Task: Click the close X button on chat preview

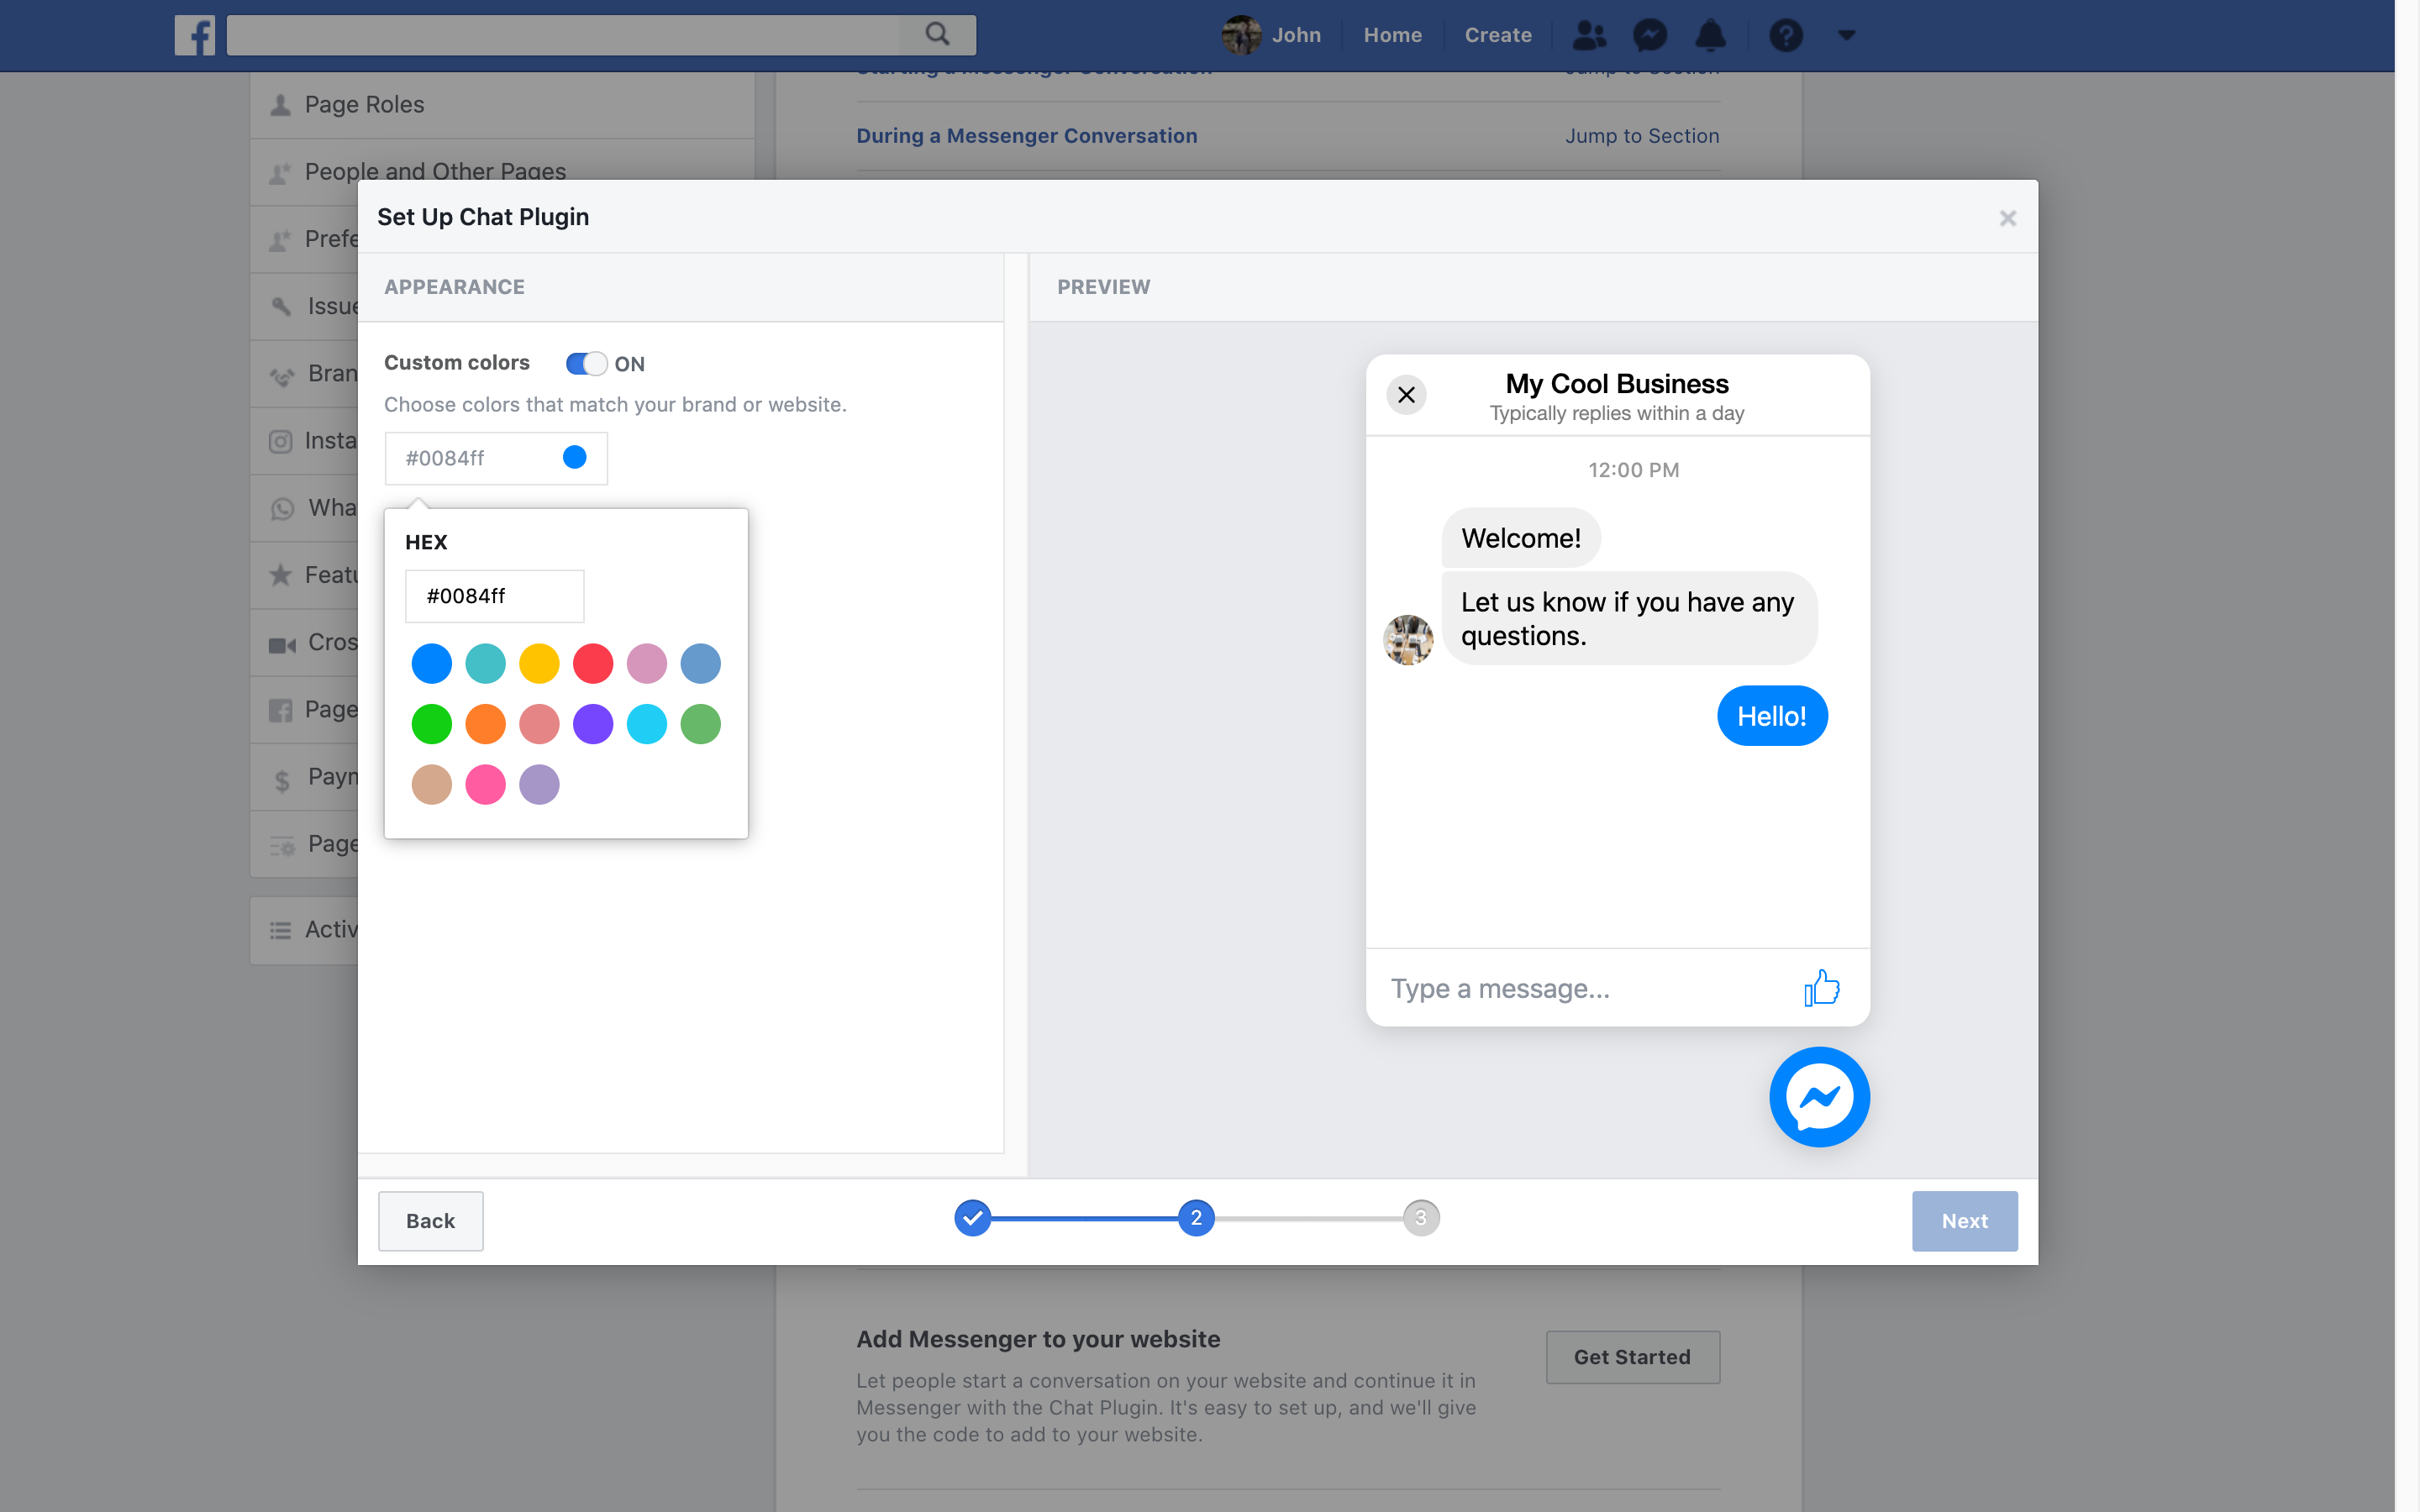Action: click(x=1406, y=394)
